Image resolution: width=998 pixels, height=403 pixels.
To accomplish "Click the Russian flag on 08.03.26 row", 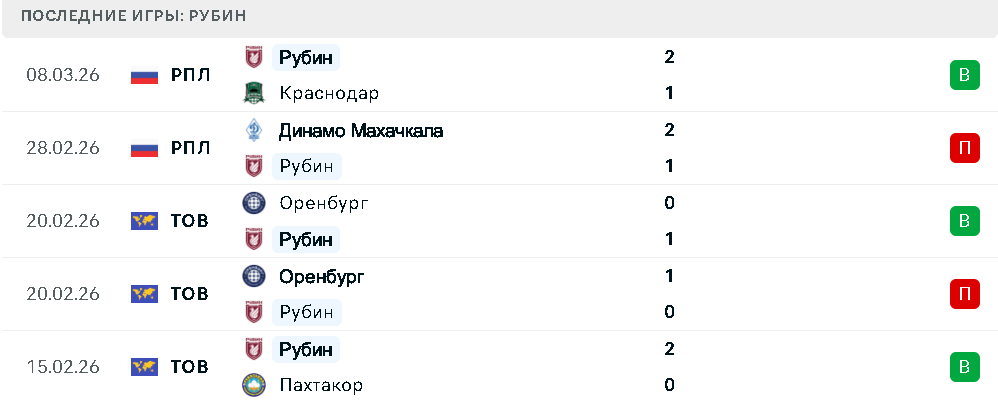I will pos(145,75).
